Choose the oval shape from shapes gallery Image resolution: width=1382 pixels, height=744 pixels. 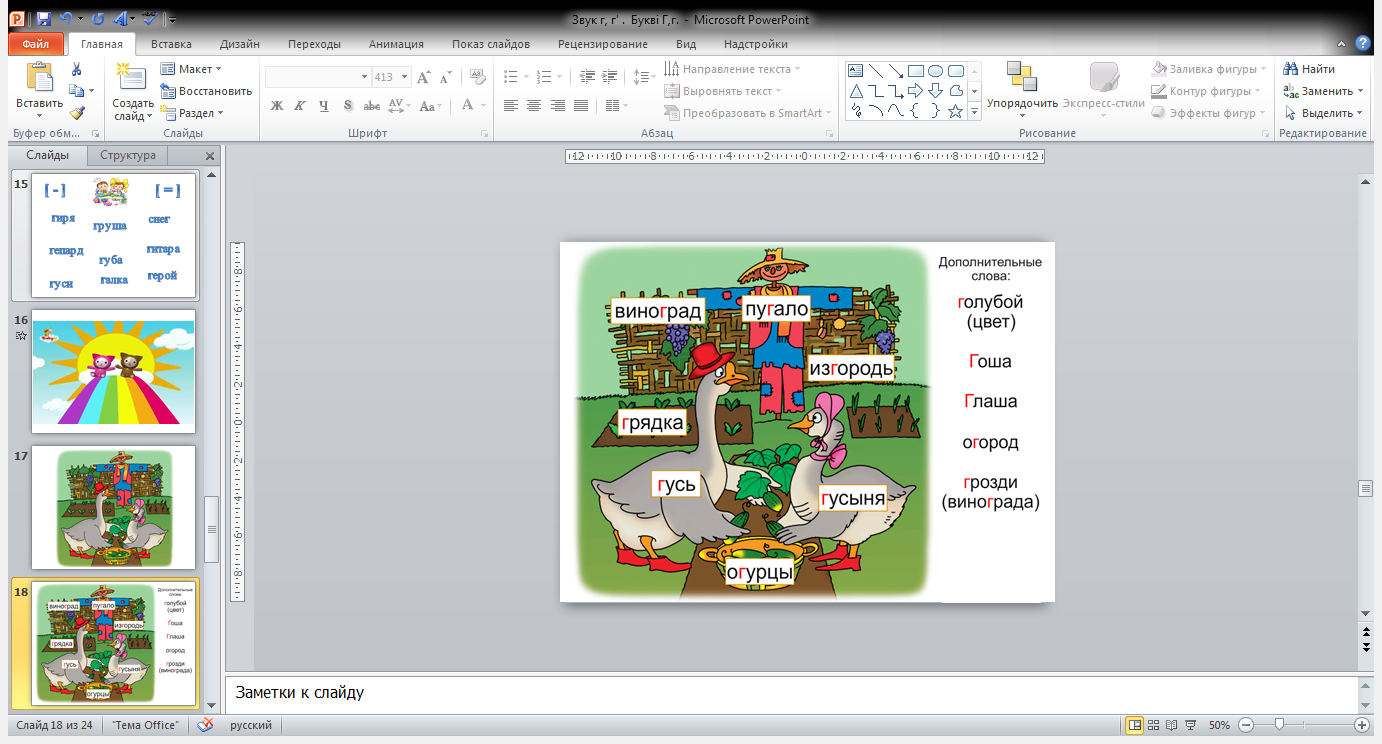coord(935,70)
